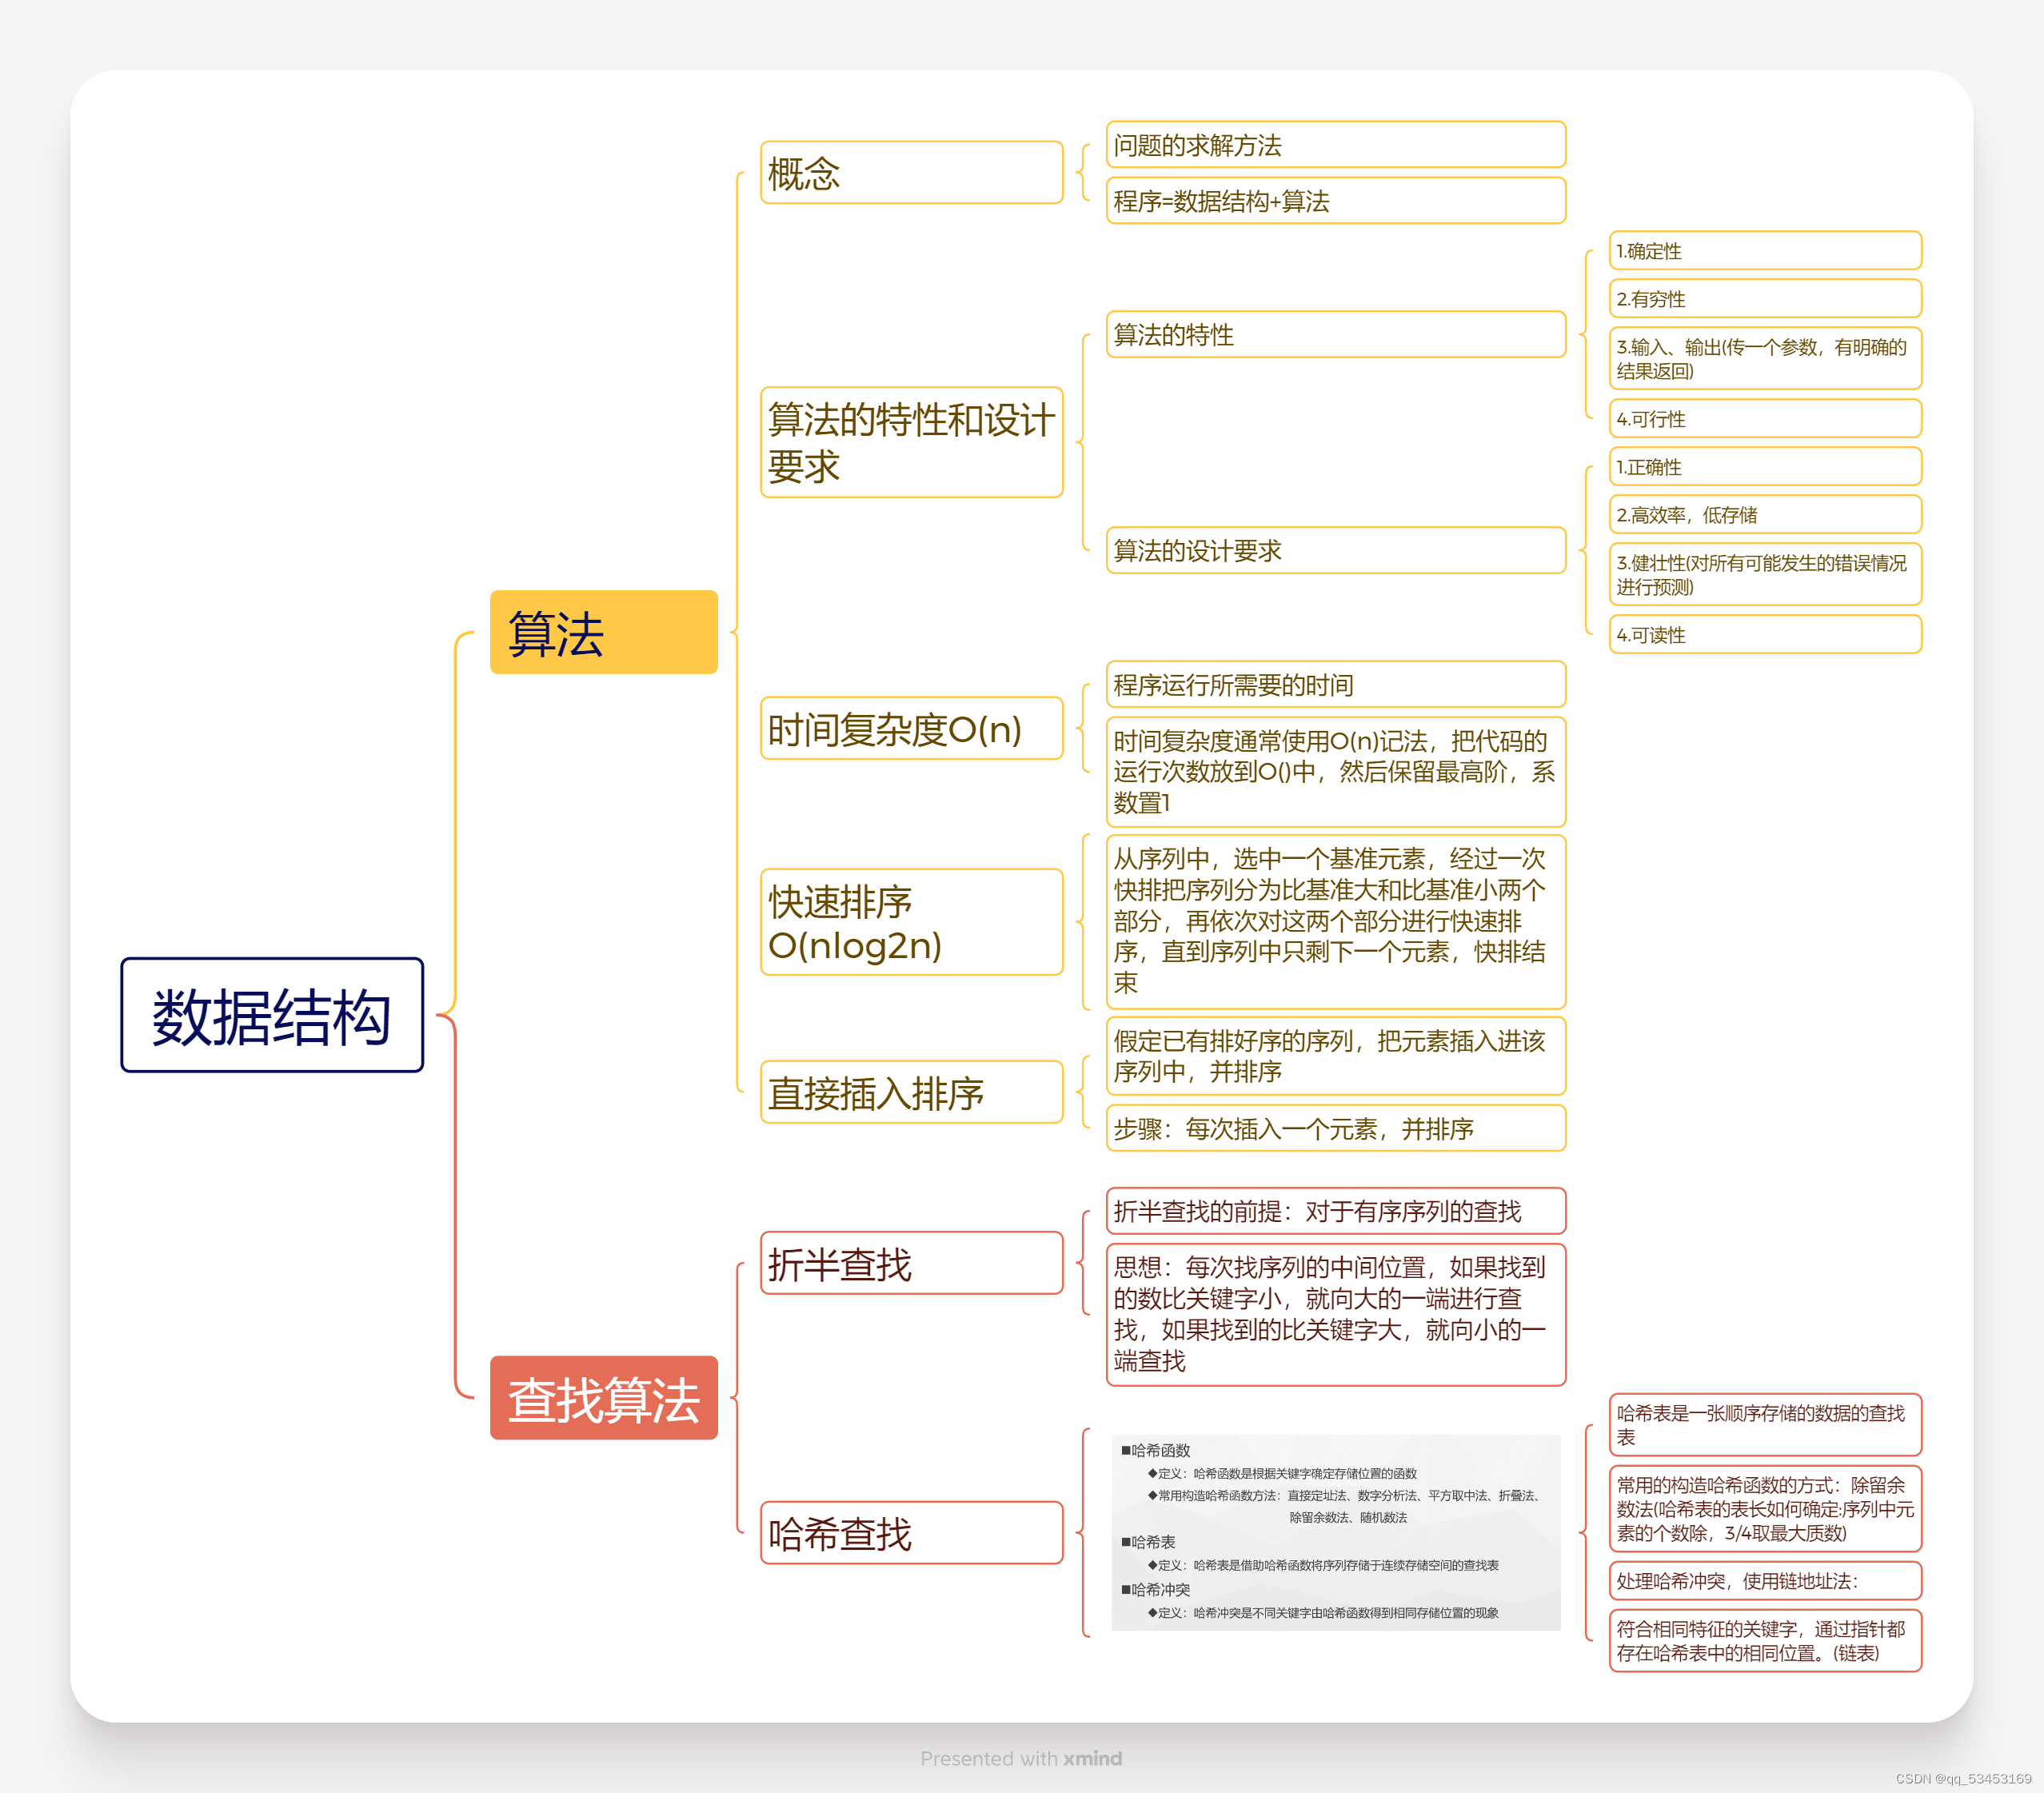Click the CSDN @qq_53453169 watermark
Screen dimensions: 2044x1793
tap(1962, 1779)
